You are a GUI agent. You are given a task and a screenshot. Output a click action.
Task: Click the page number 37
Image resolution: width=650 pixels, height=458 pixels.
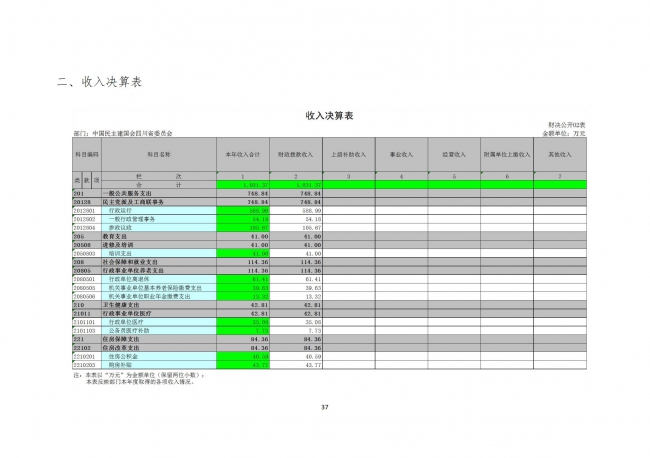coord(324,406)
